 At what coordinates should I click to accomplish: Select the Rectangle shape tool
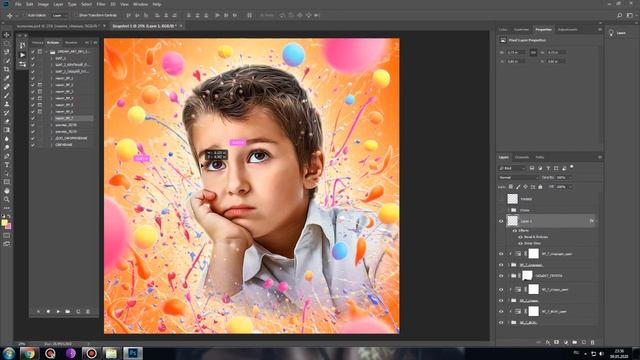click(7, 182)
